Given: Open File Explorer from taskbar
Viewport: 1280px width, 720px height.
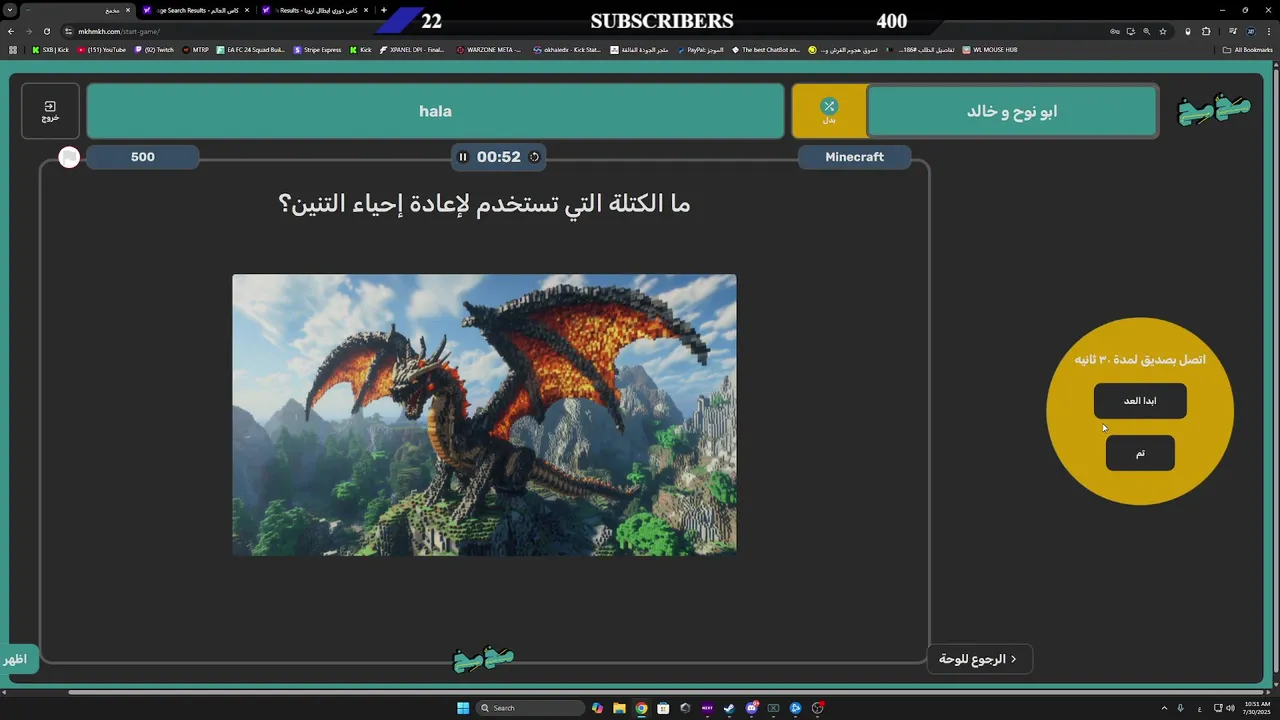Looking at the screenshot, I should [x=619, y=708].
